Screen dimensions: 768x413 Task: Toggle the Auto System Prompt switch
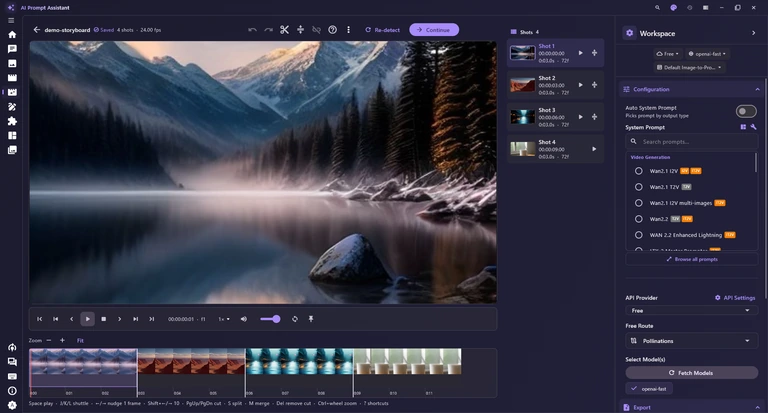[746, 112]
